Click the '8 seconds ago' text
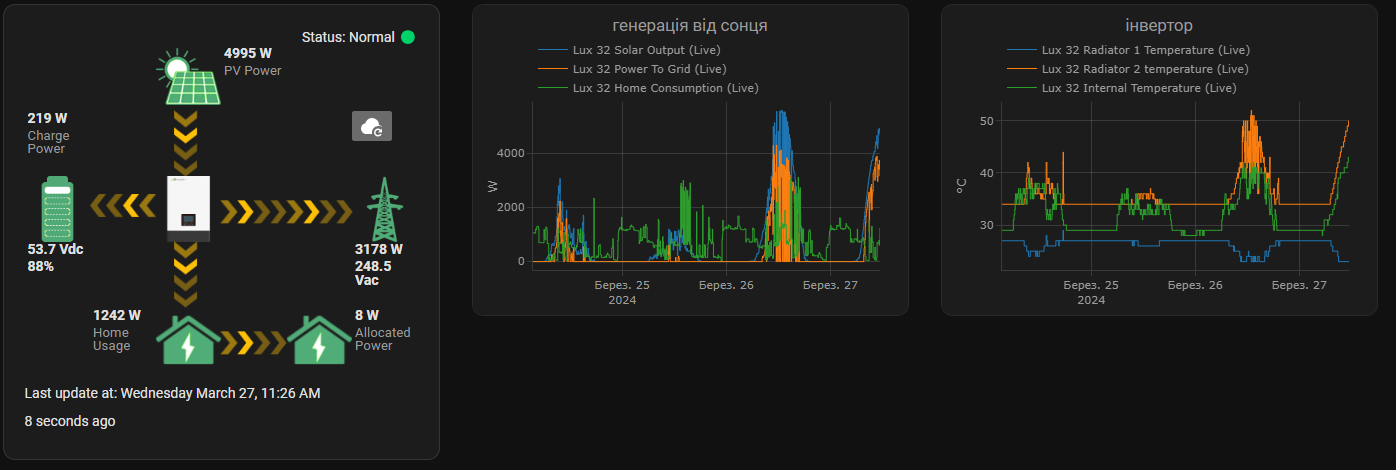Viewport: 1396px width, 470px height. pyautogui.click(x=70, y=421)
